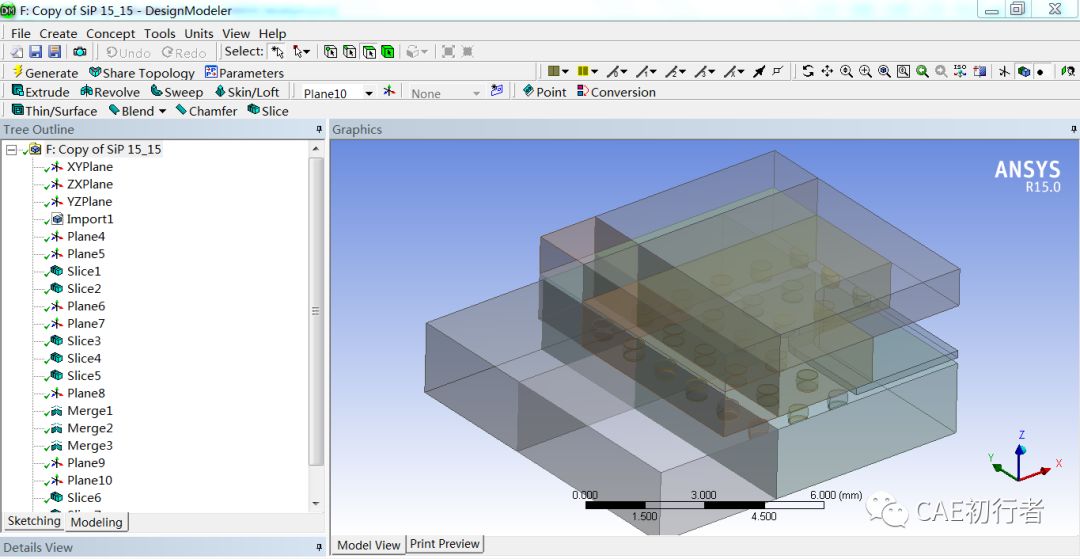Activate the Box Zoom tool
This screenshot has width=1080, height=559.
[x=866, y=71]
